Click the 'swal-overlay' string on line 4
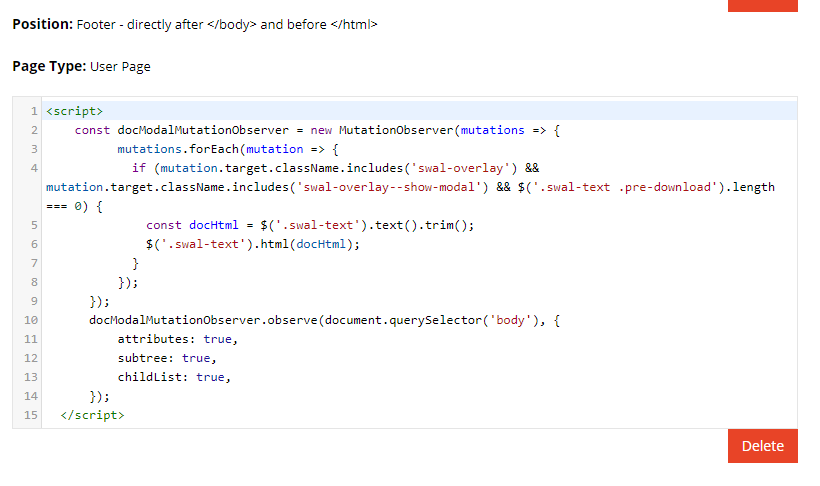 (460, 168)
